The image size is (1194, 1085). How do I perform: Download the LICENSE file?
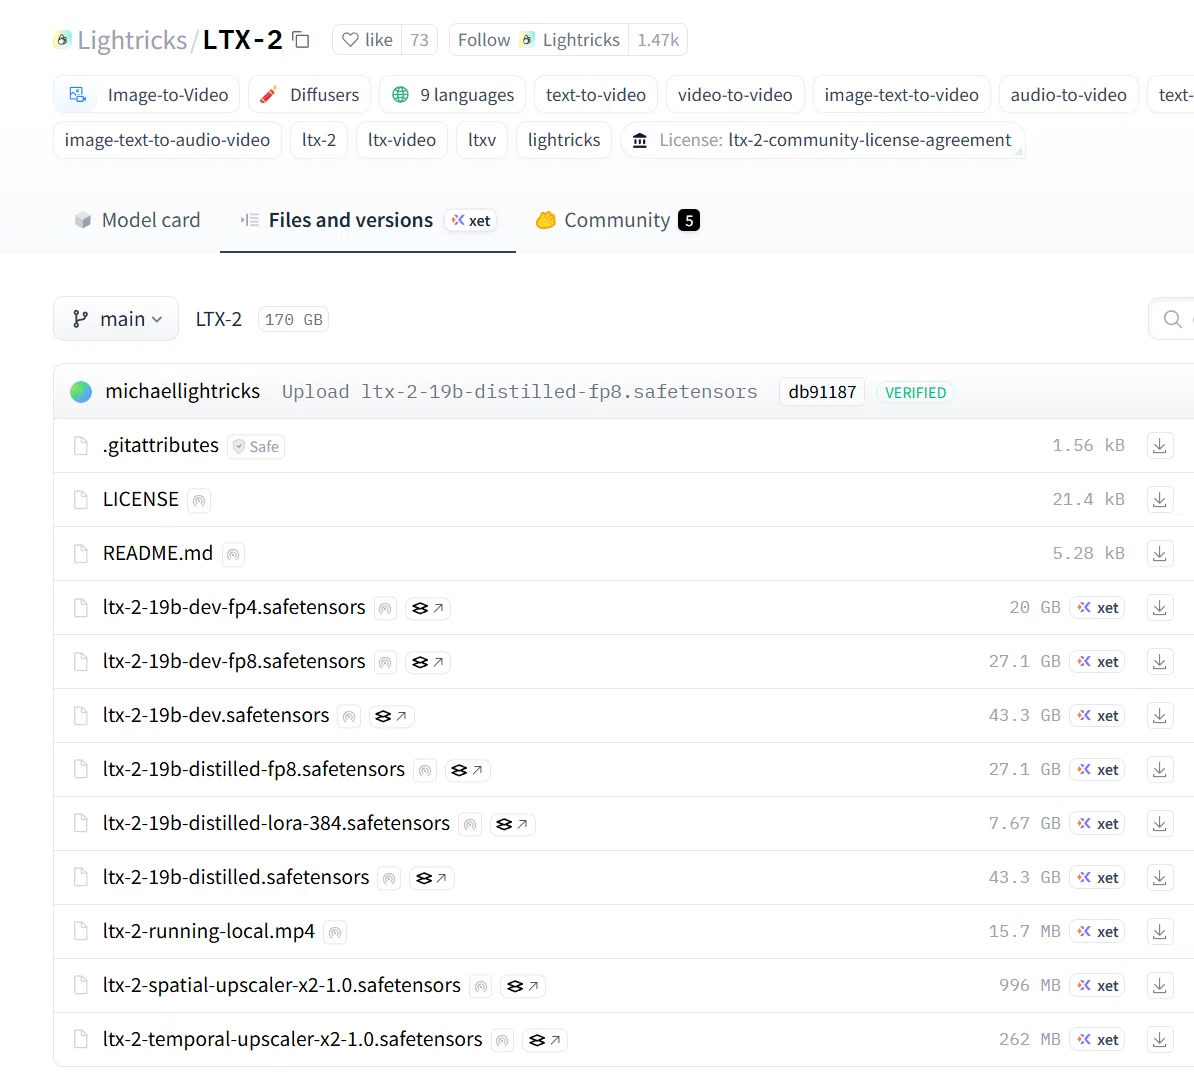click(x=1160, y=499)
